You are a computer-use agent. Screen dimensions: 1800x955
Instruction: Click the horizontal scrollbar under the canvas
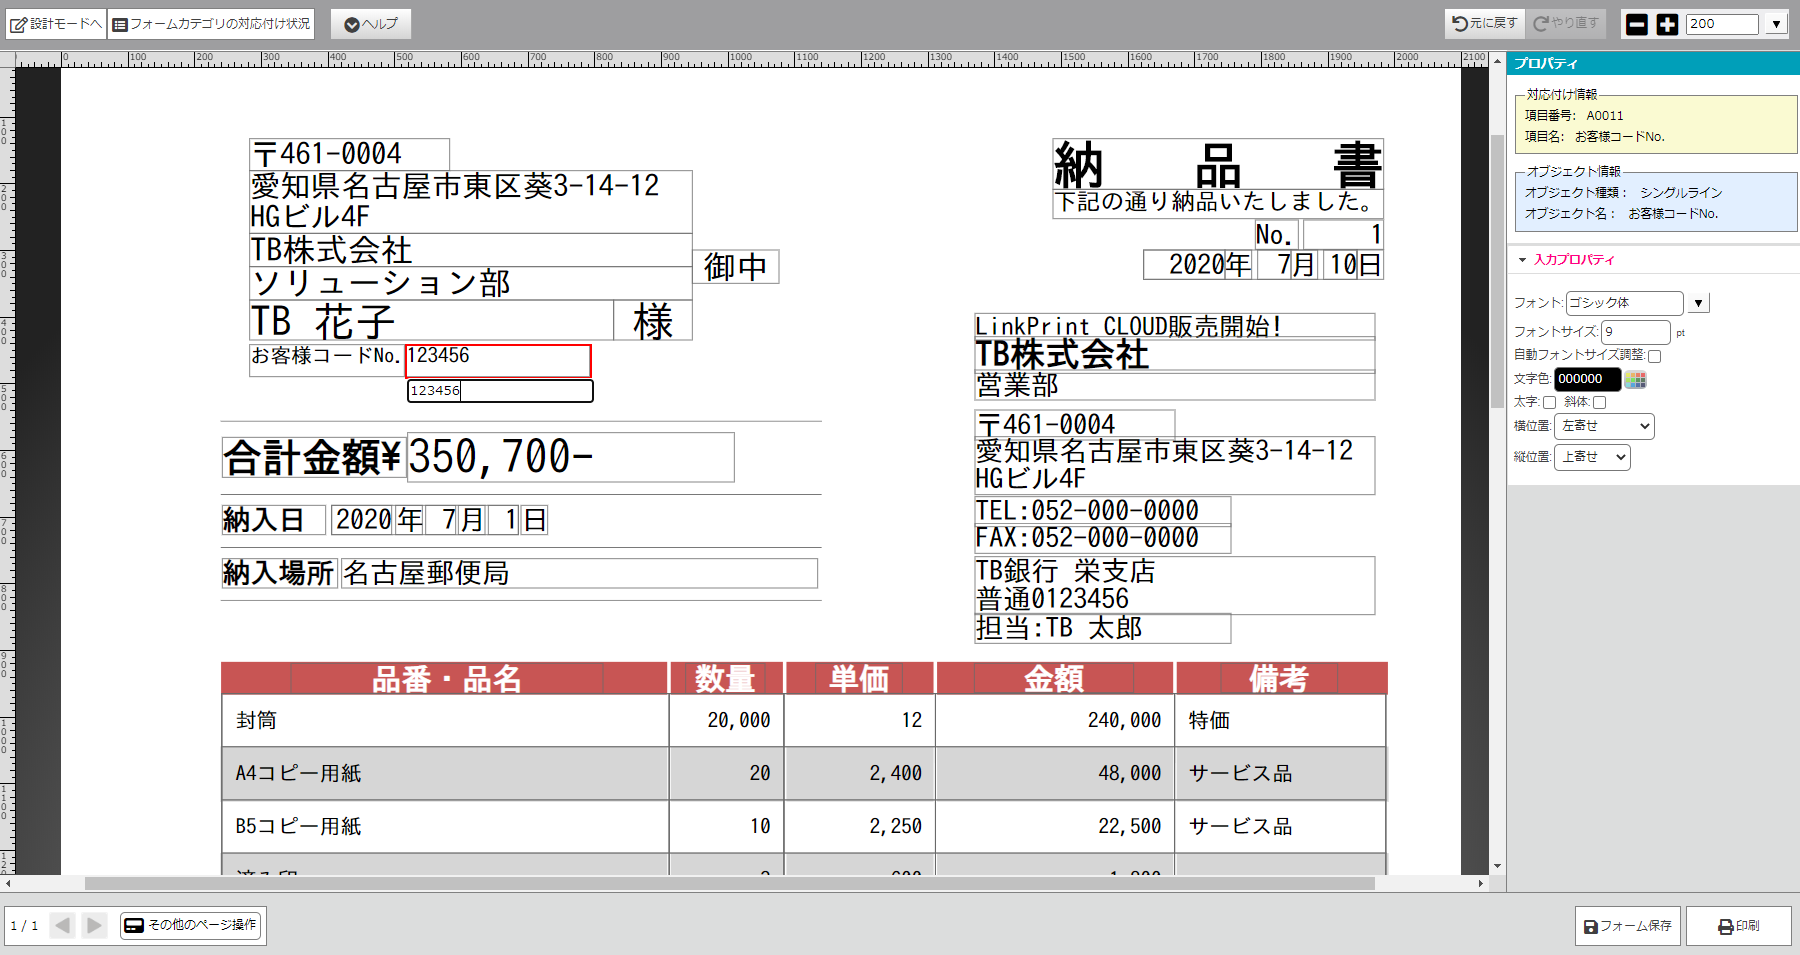click(x=730, y=884)
